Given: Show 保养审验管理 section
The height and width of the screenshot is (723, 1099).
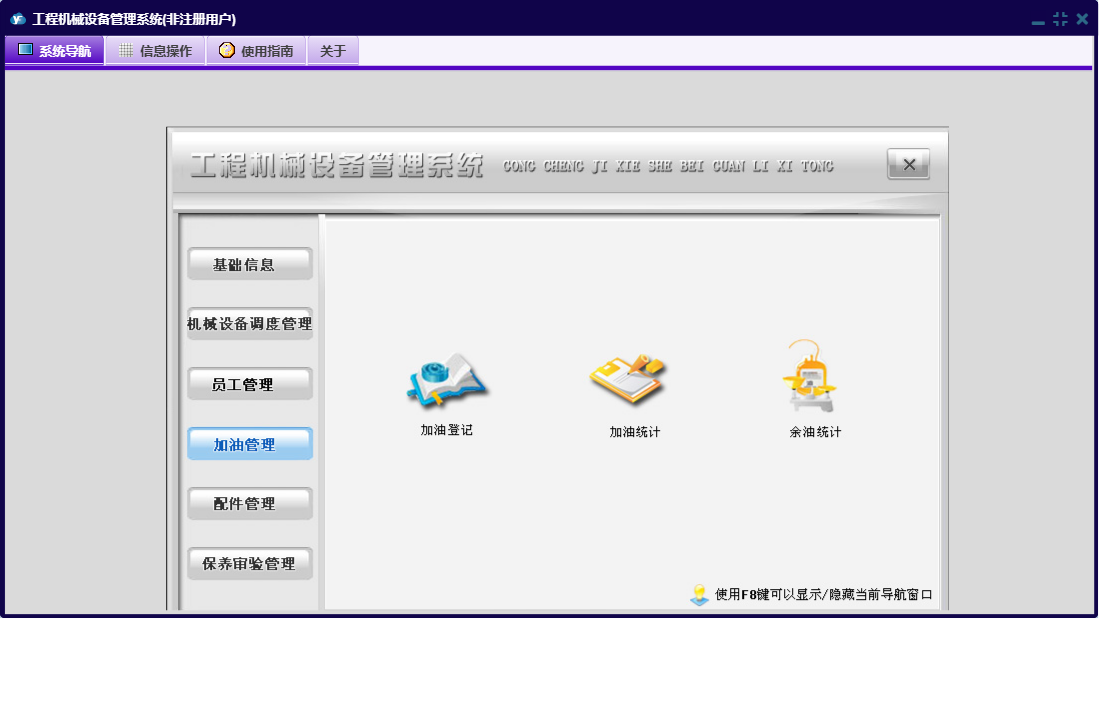Looking at the screenshot, I should point(250,564).
